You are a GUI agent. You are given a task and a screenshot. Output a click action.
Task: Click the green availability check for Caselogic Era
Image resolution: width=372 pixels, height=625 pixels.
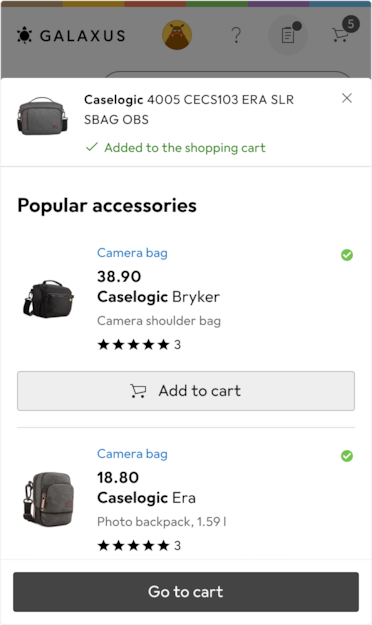coord(347,456)
